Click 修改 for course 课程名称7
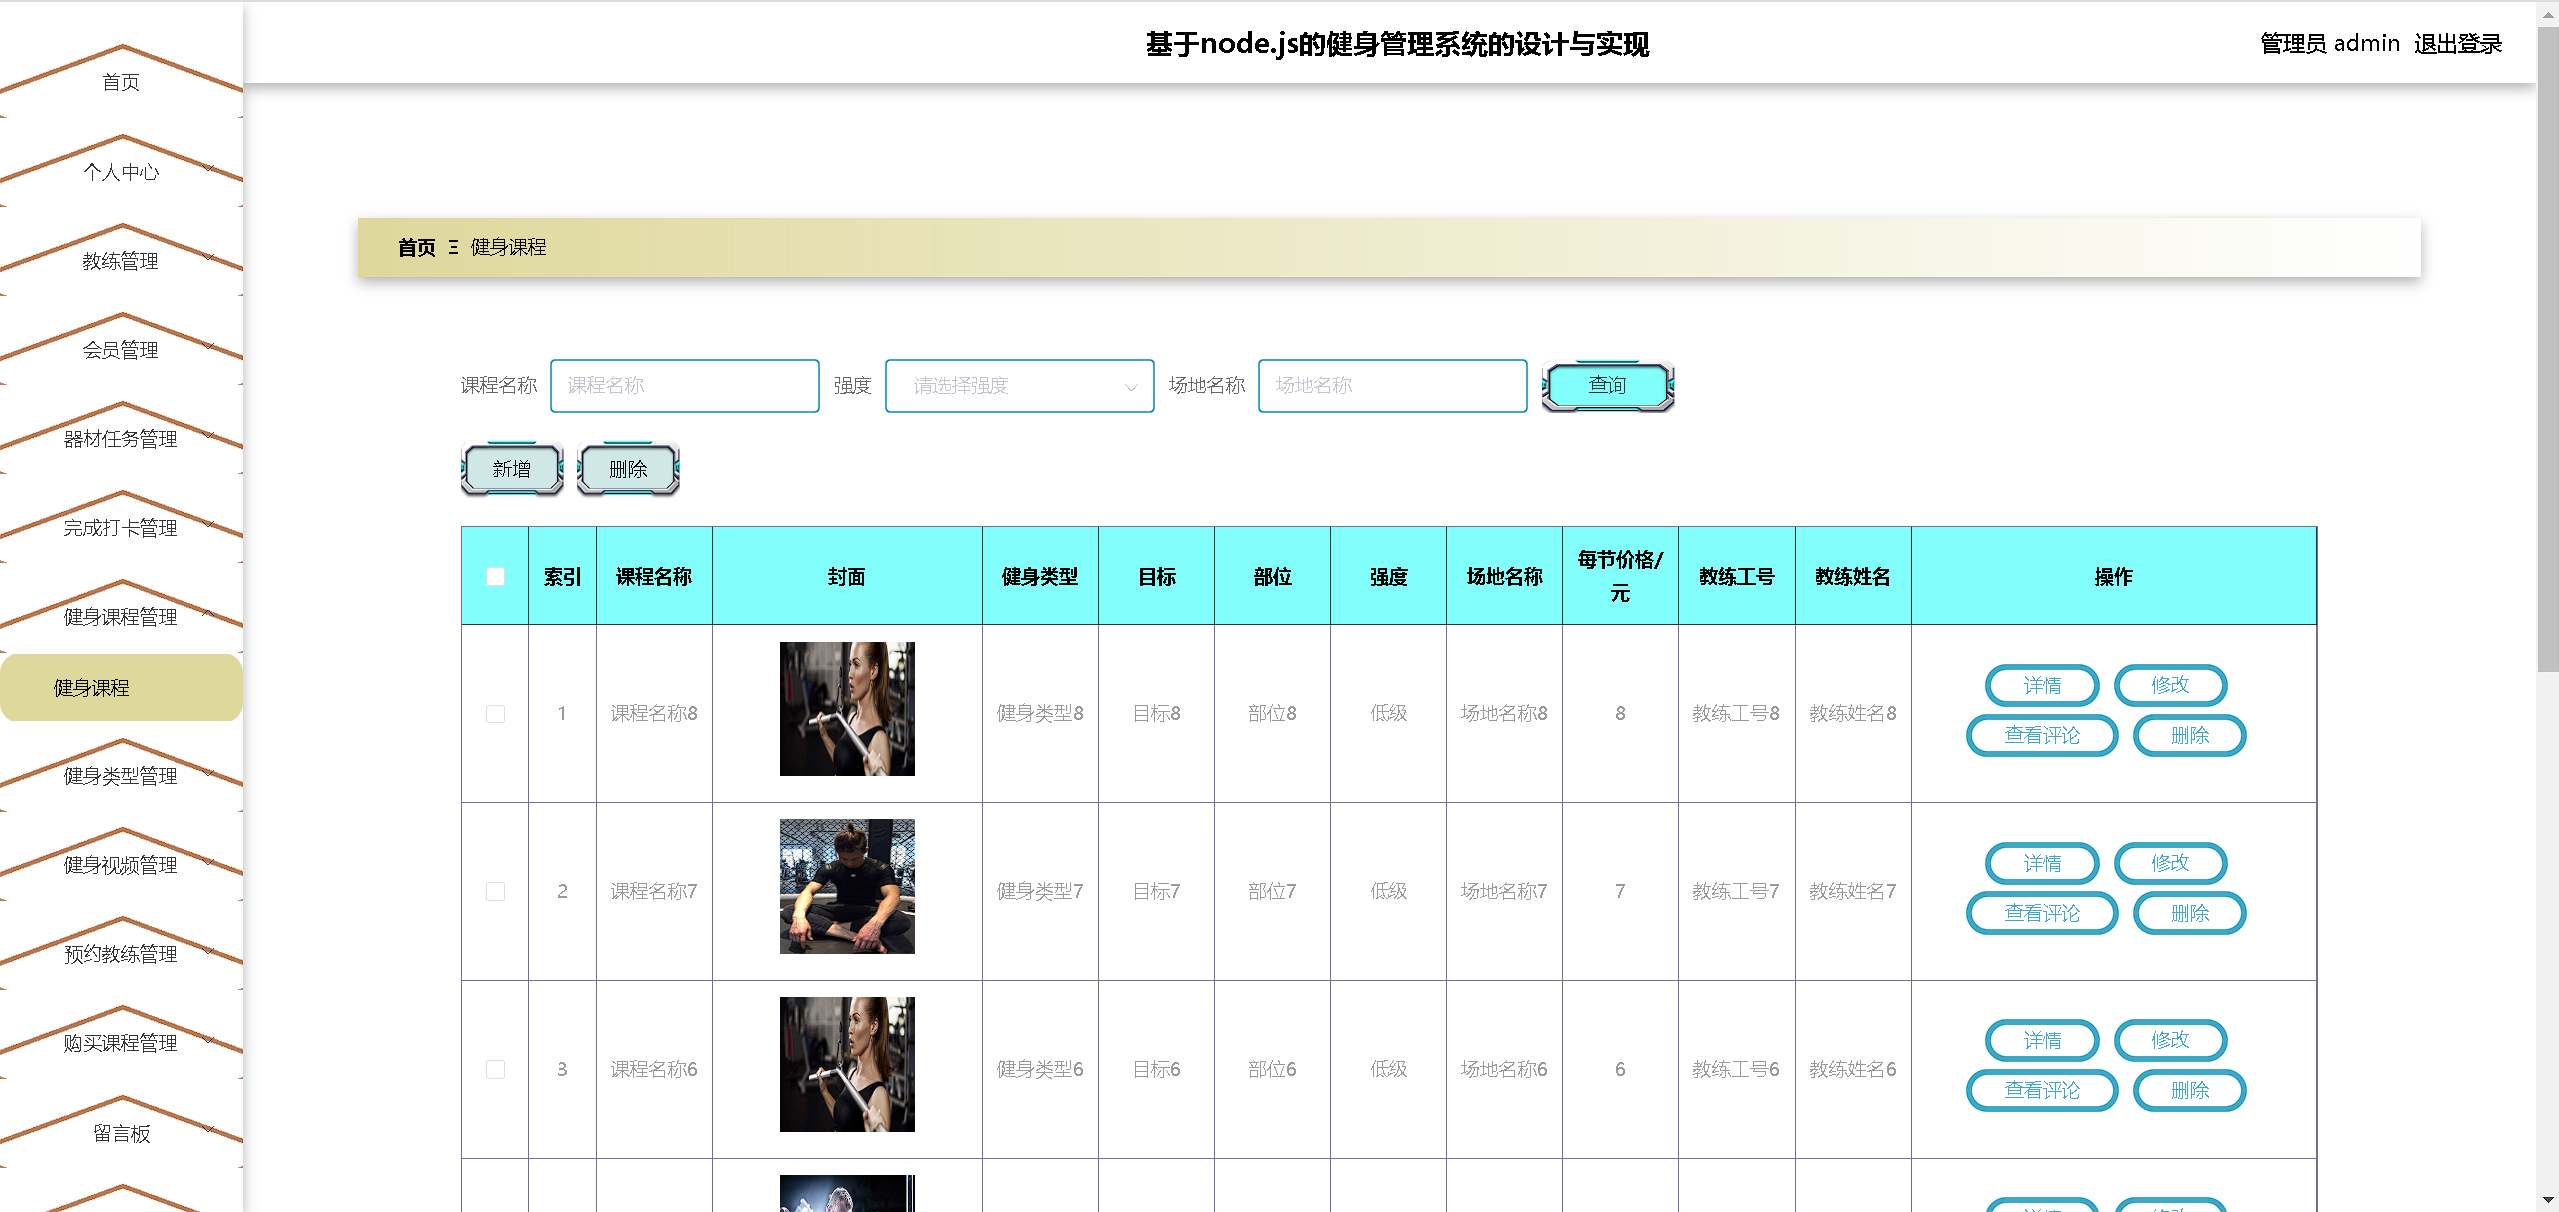This screenshot has height=1212, width=2559. click(2169, 863)
